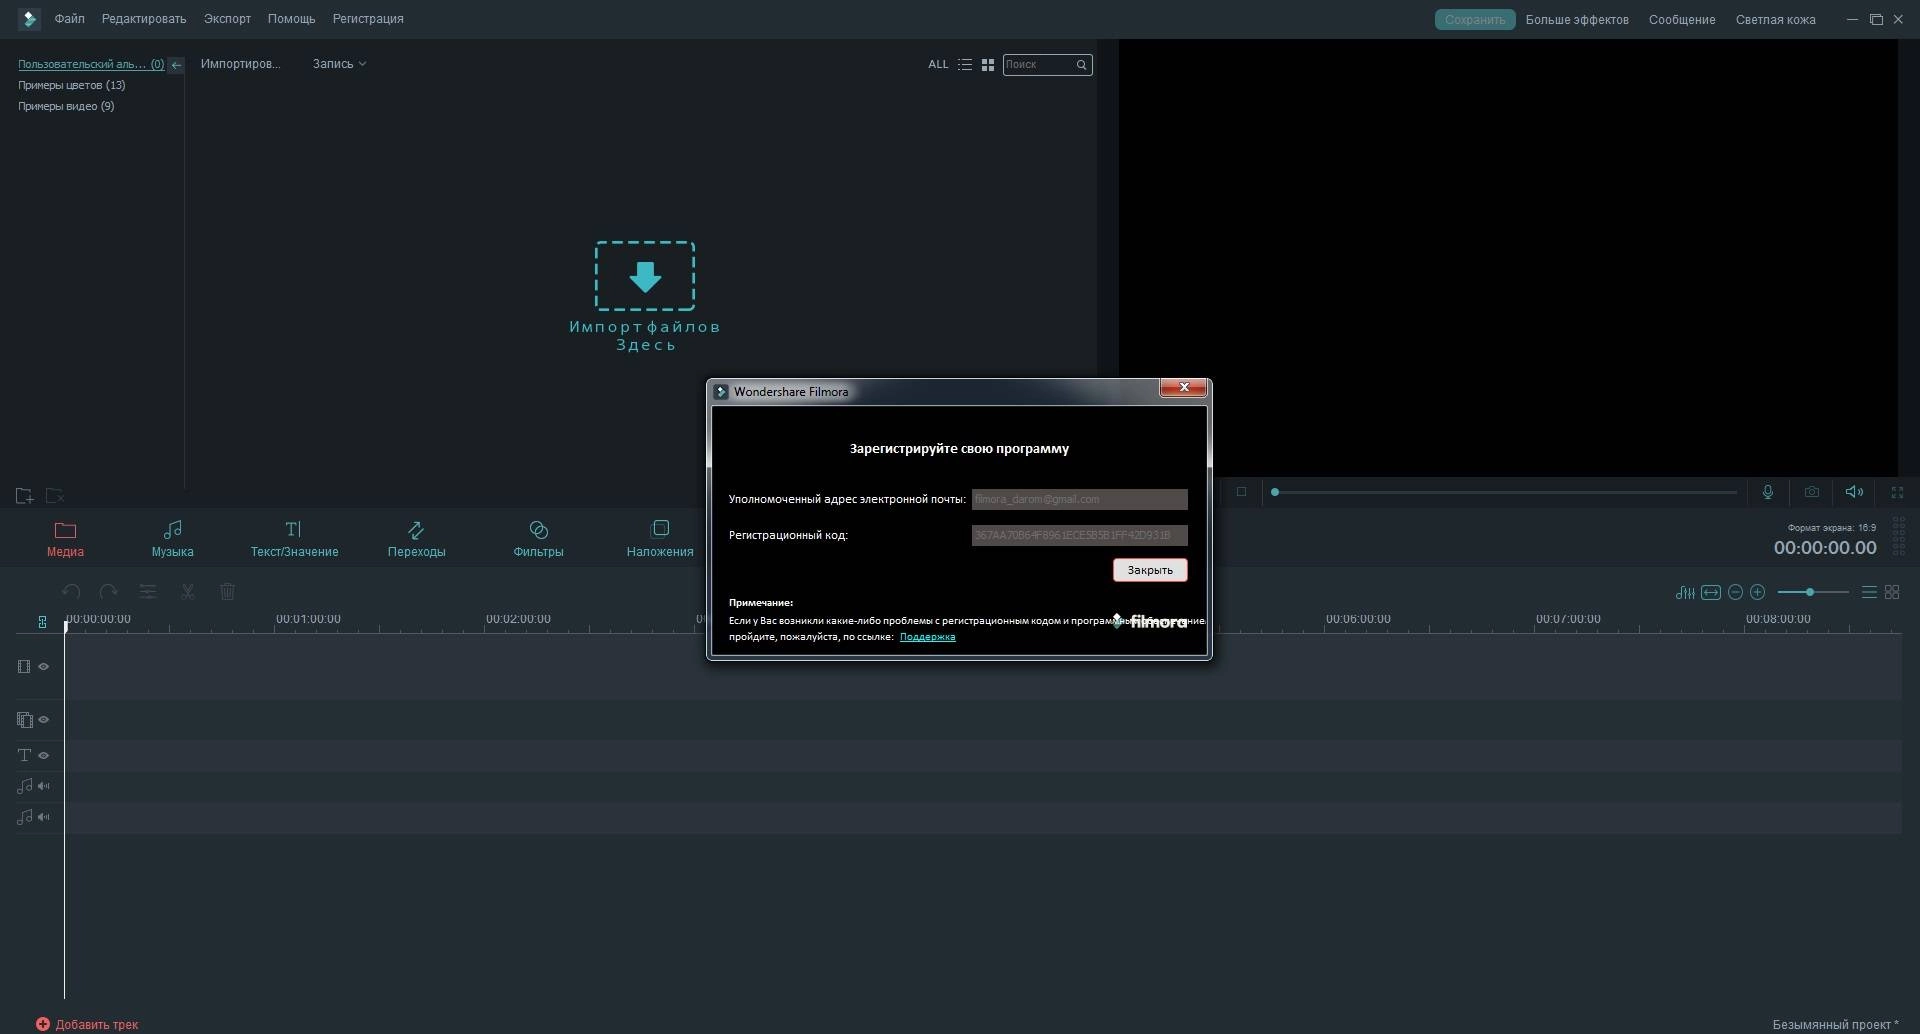Toggle visibility eye of the video track
This screenshot has height=1034, width=1920.
43,667
